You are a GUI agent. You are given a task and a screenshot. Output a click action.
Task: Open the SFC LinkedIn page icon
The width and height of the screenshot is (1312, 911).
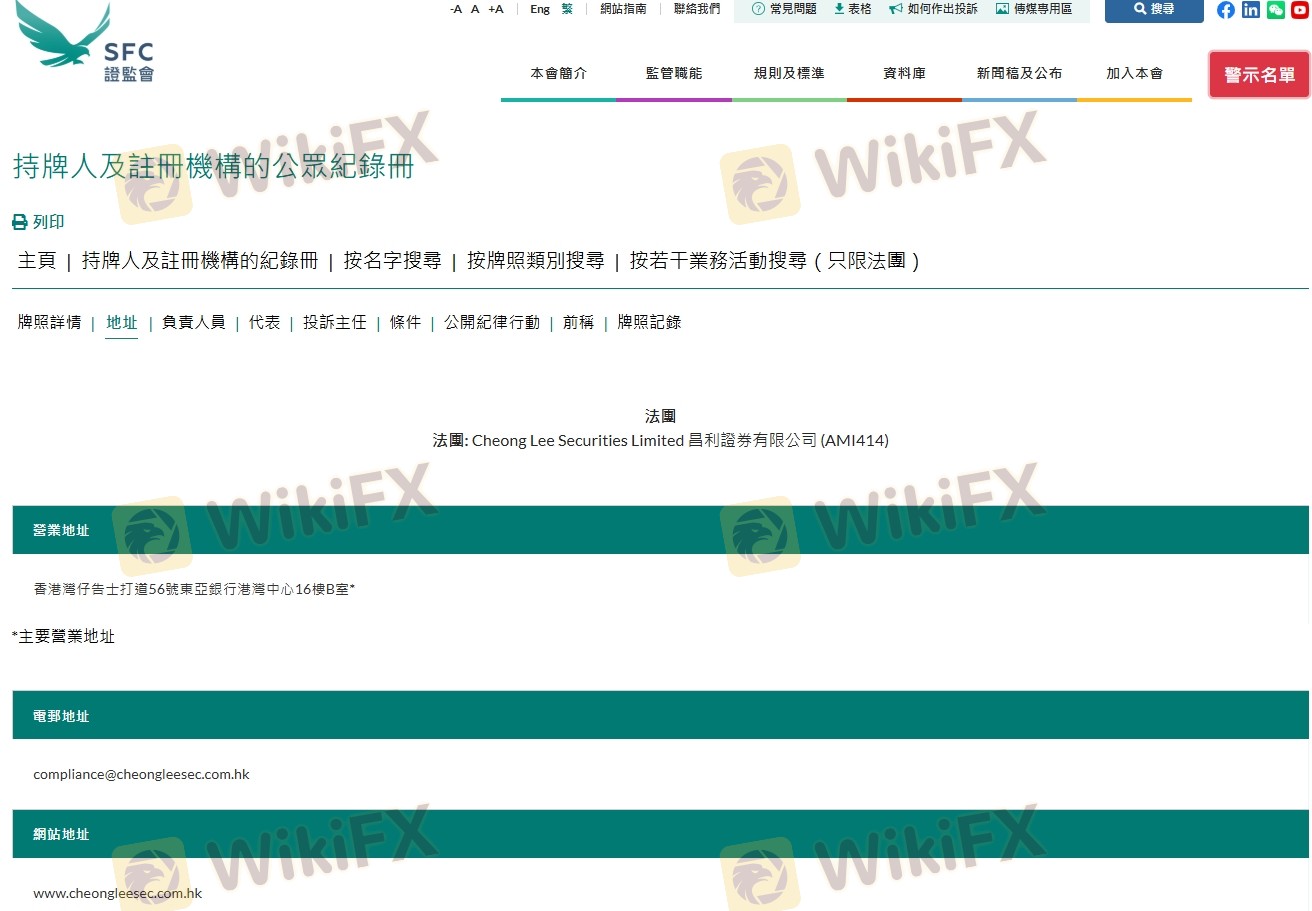(1250, 10)
